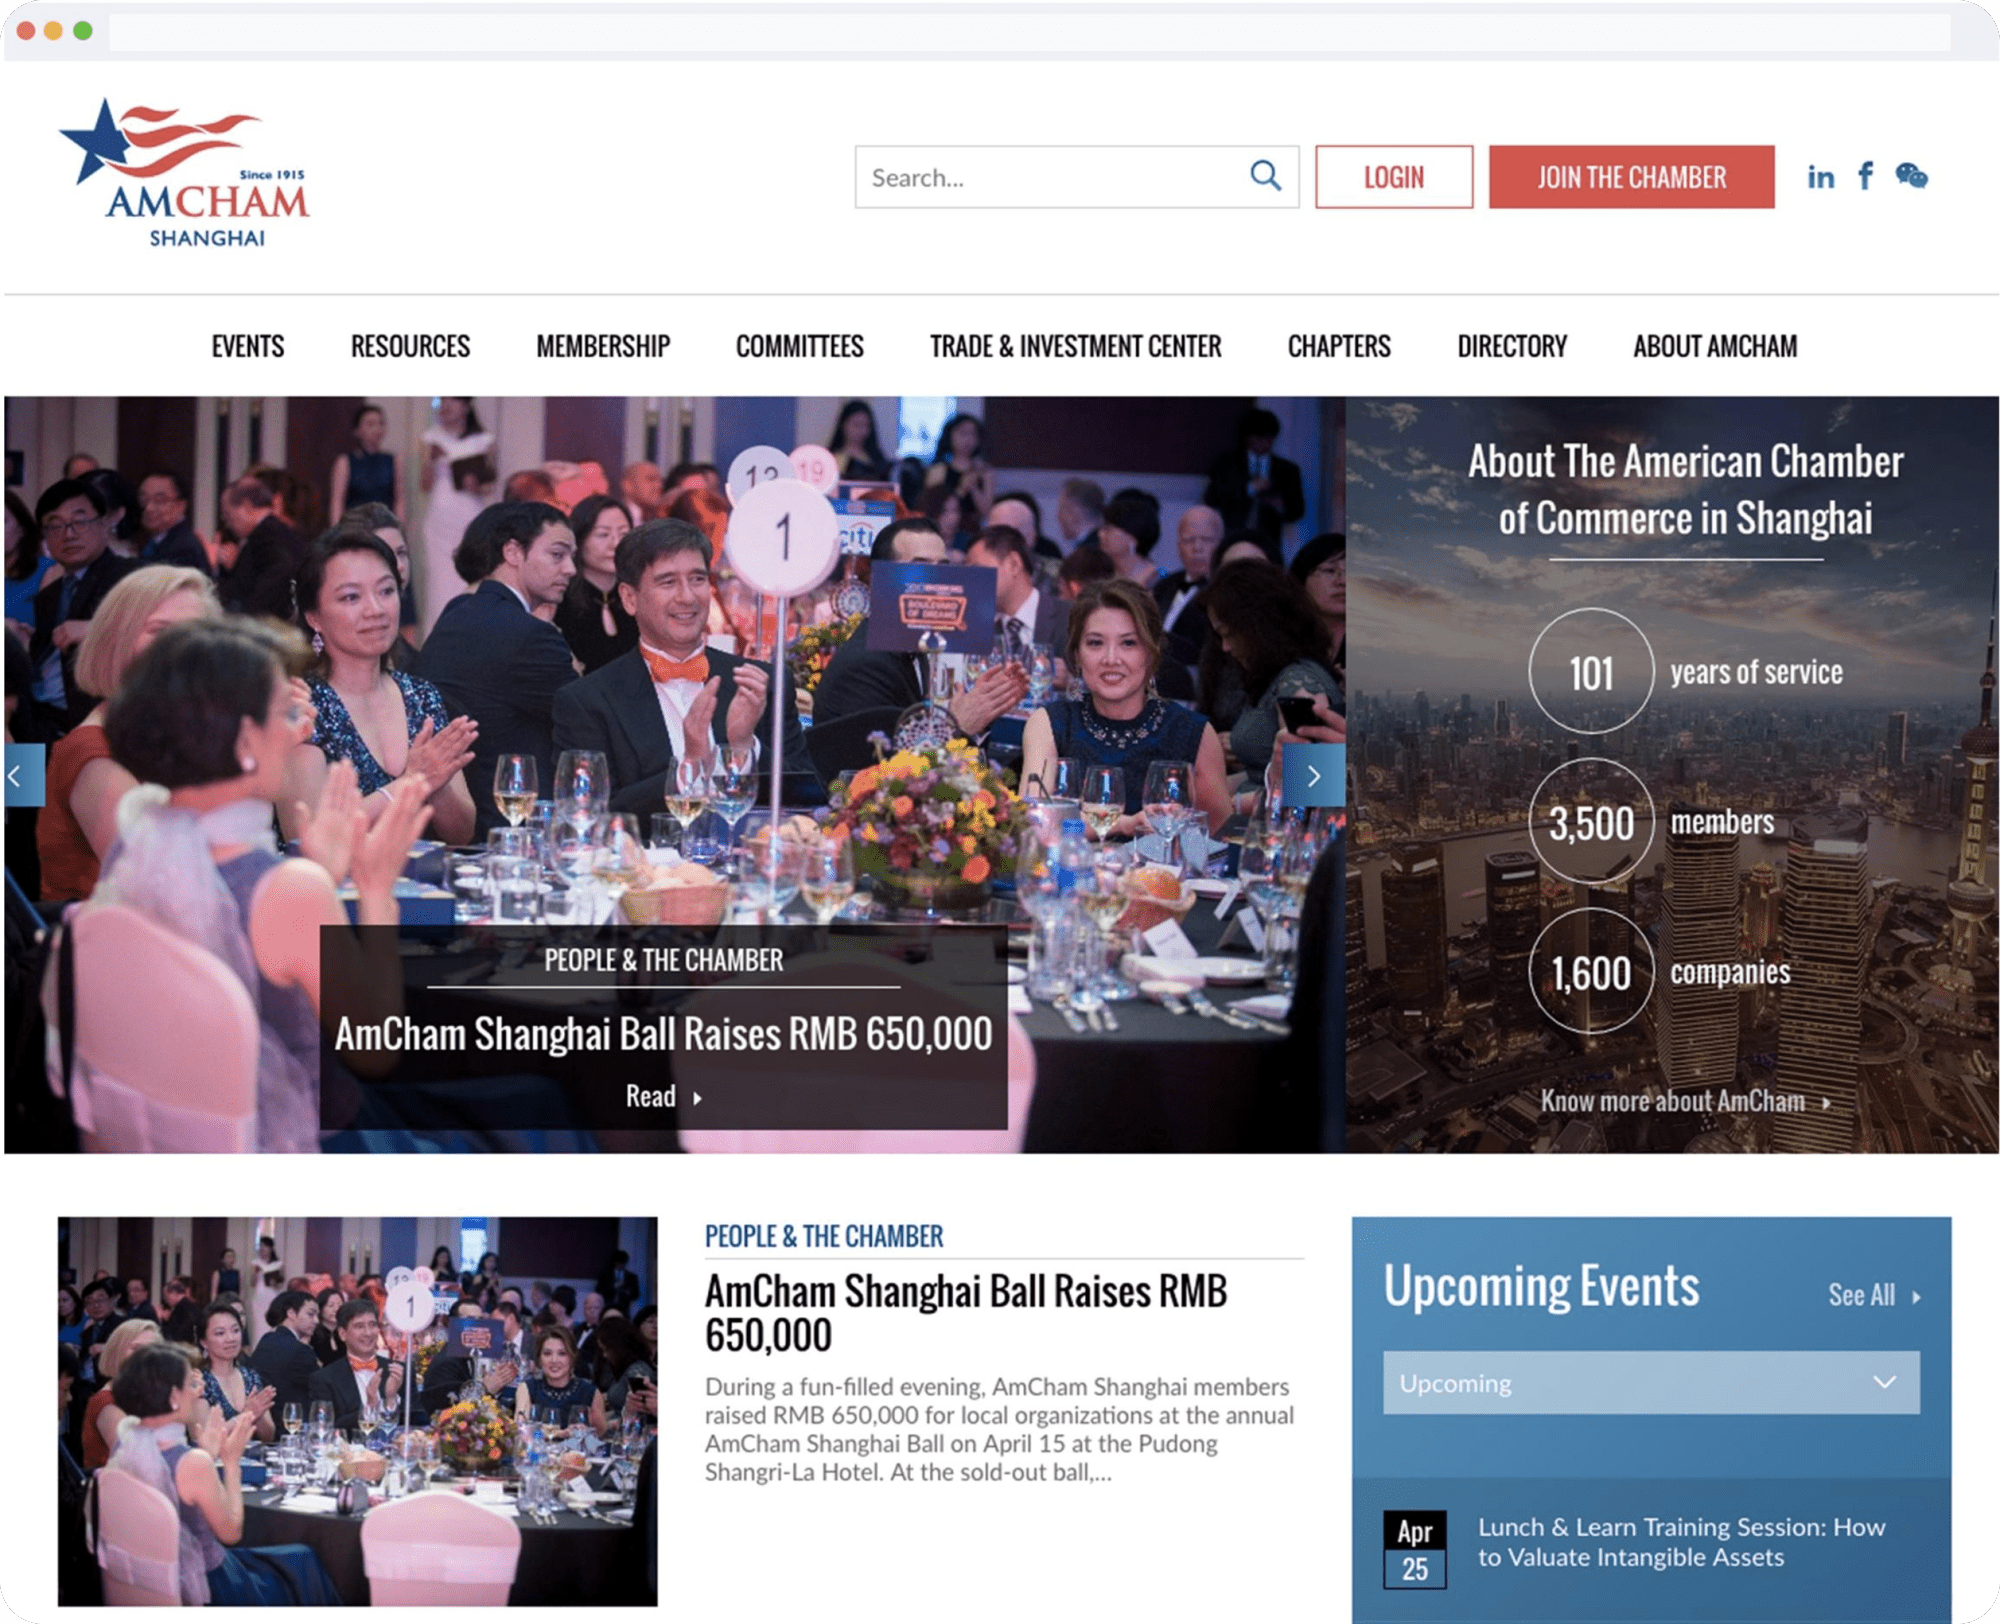Image resolution: width=2000 pixels, height=1624 pixels.
Task: Click the JOIN THE CHAMBER button
Action: pyautogui.click(x=1630, y=176)
